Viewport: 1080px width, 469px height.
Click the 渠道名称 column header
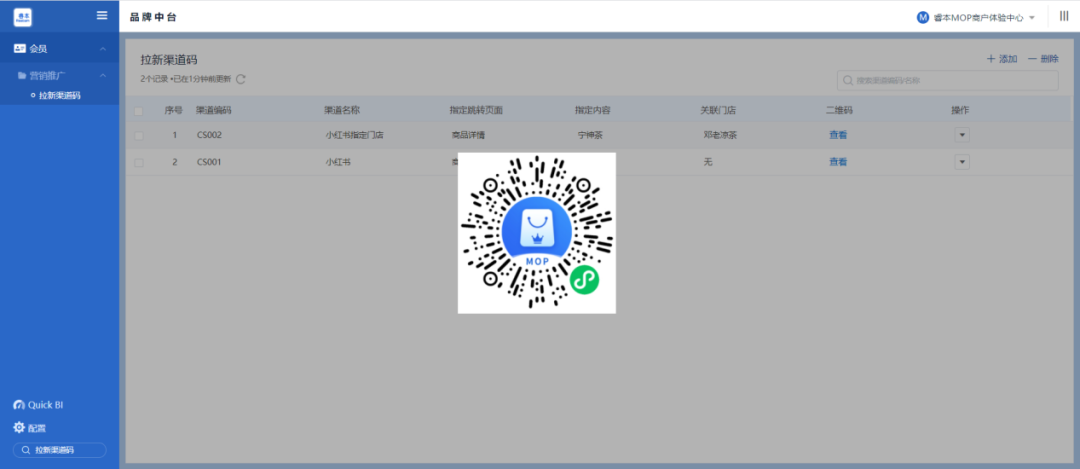click(342, 110)
